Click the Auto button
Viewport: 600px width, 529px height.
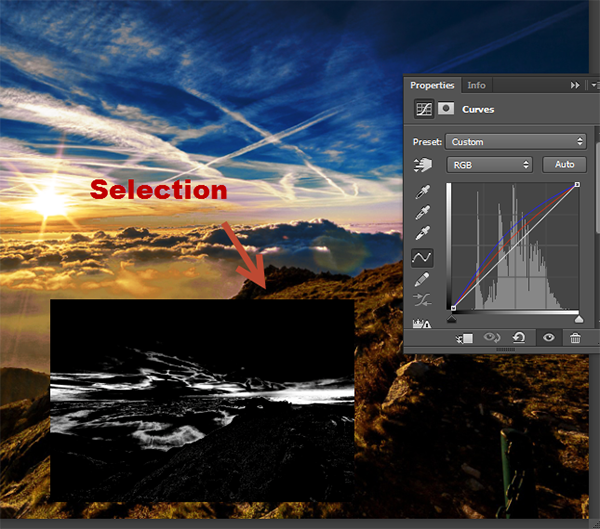564,164
